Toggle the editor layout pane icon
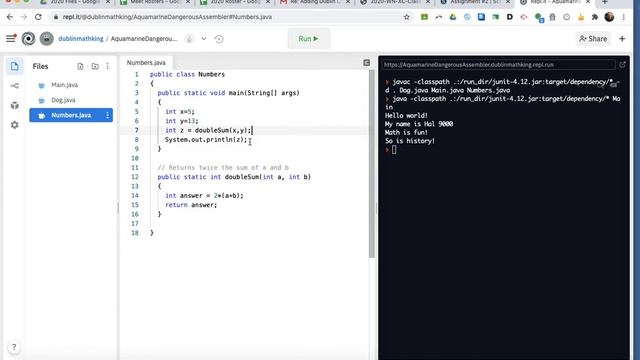 click(367, 62)
